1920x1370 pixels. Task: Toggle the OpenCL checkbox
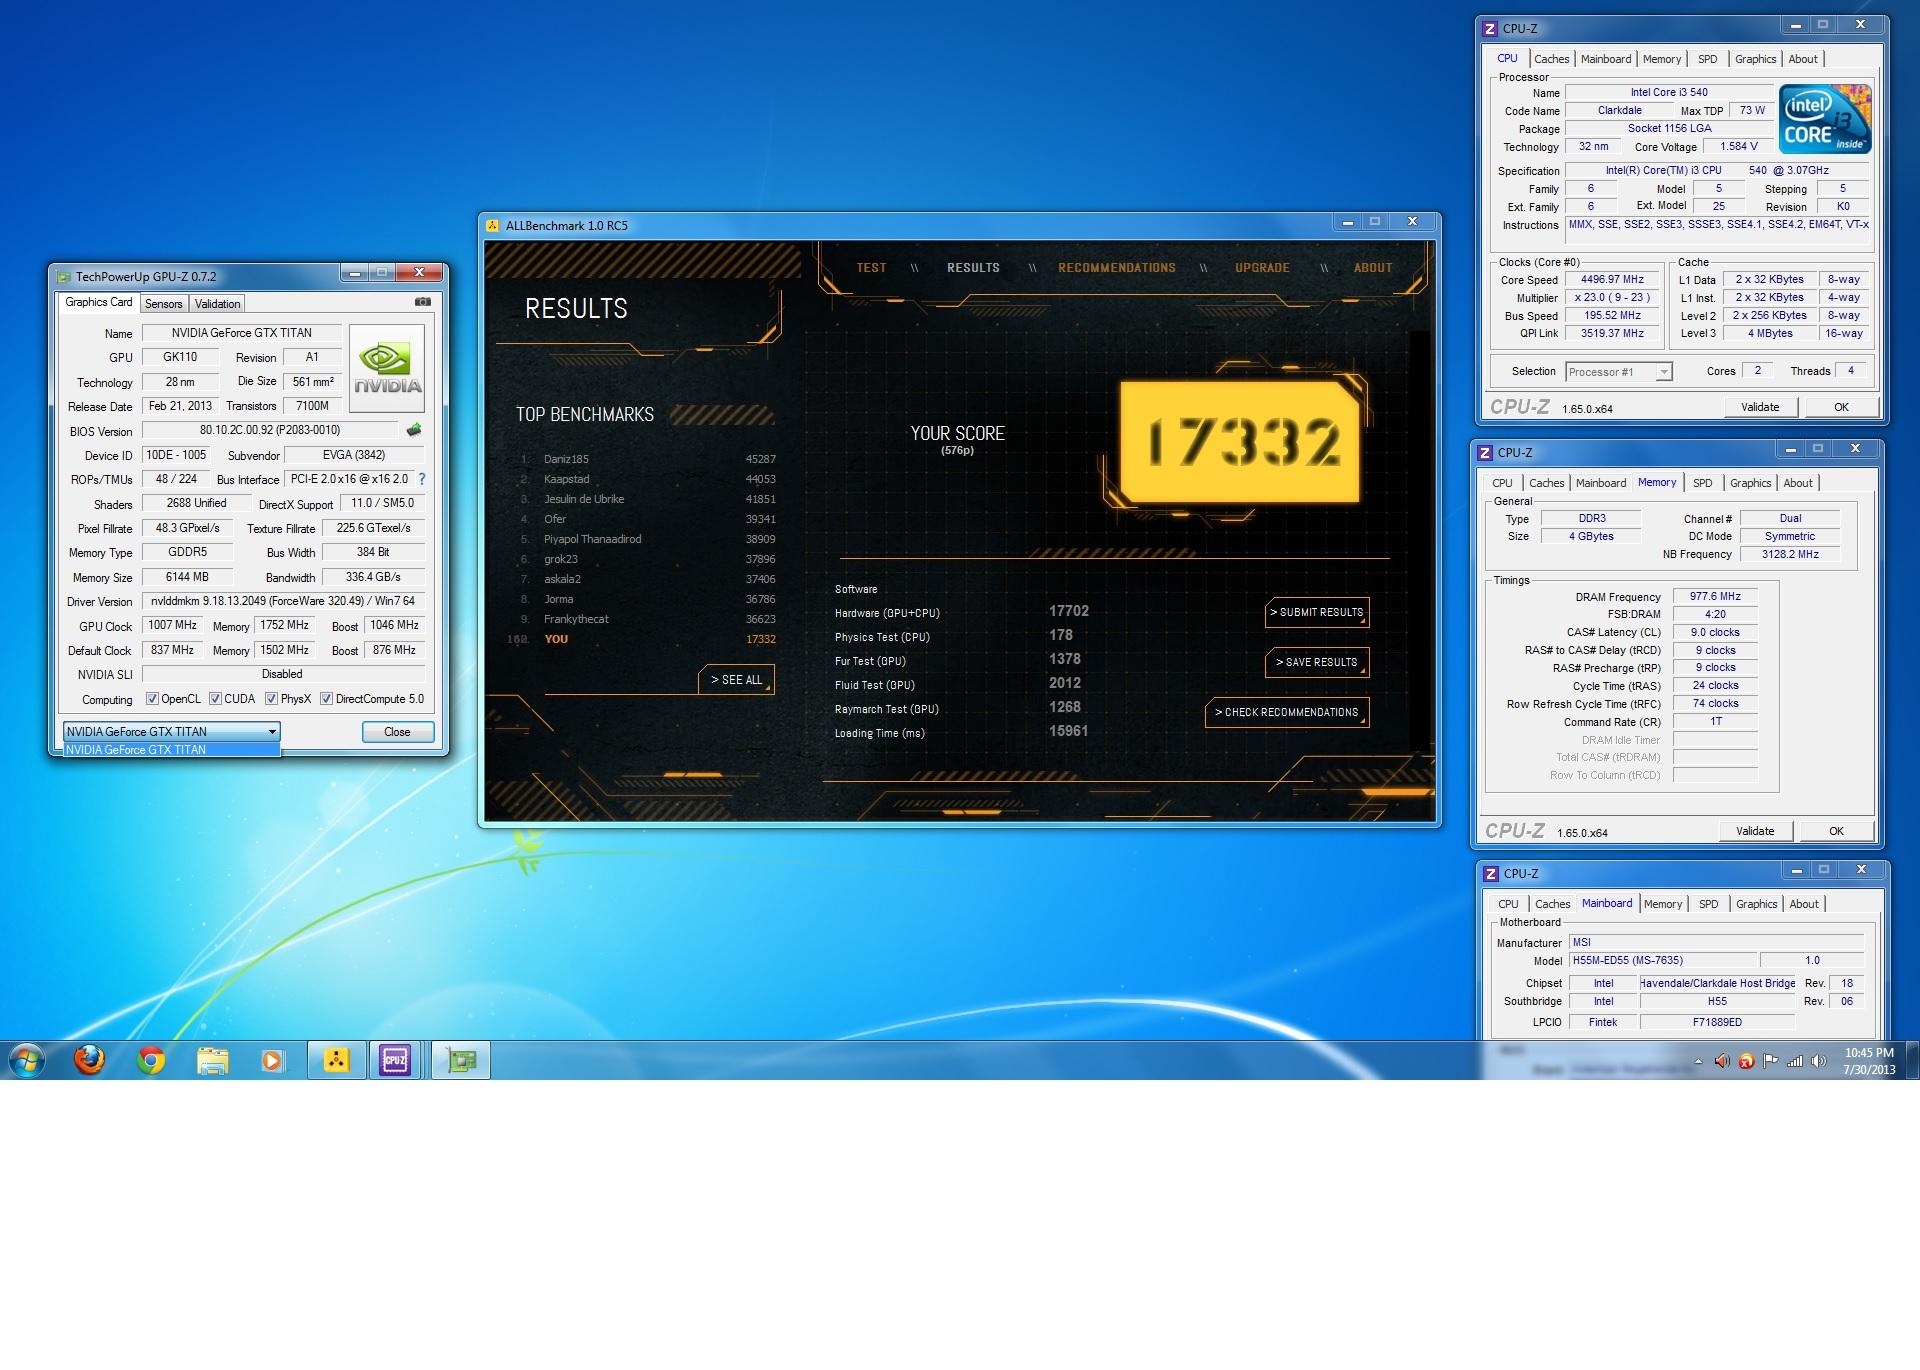coord(152,699)
